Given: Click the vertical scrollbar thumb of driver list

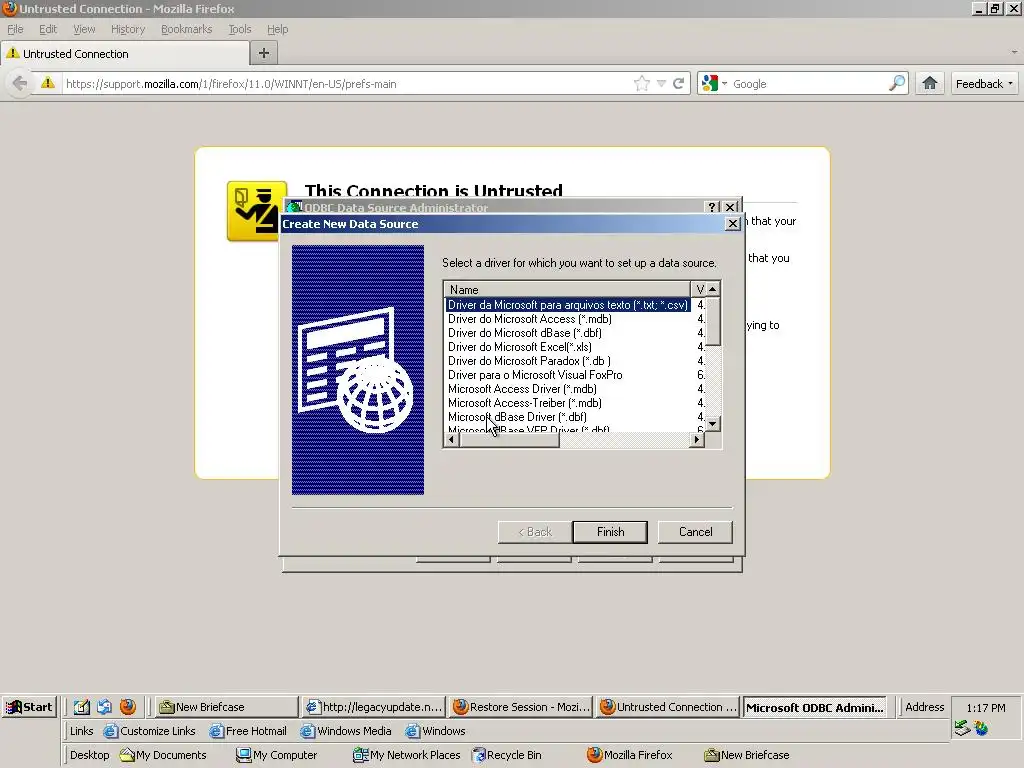Looking at the screenshot, I should tap(712, 321).
